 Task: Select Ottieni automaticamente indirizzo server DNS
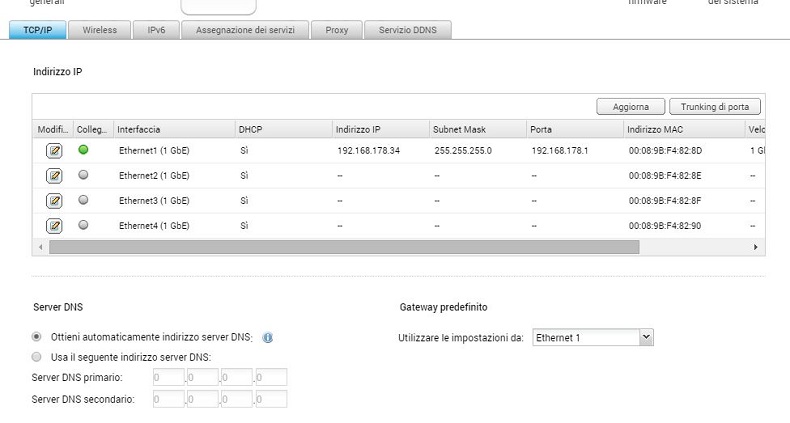37,338
